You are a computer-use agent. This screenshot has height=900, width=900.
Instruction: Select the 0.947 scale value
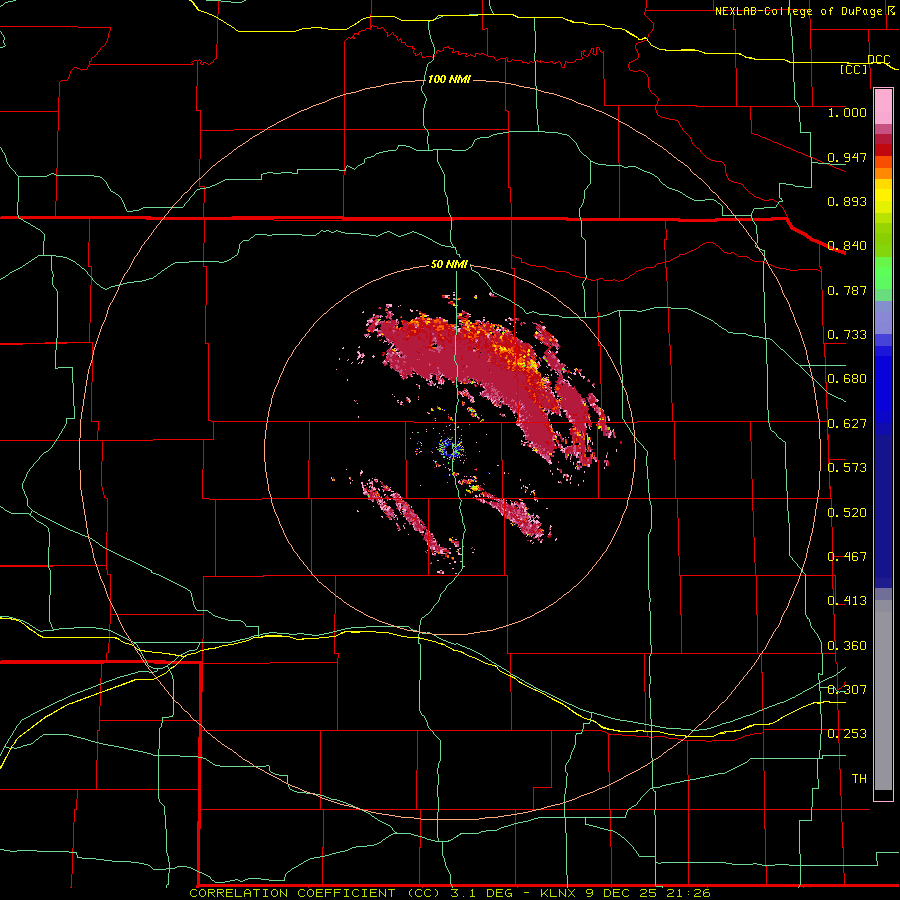pyautogui.click(x=847, y=157)
